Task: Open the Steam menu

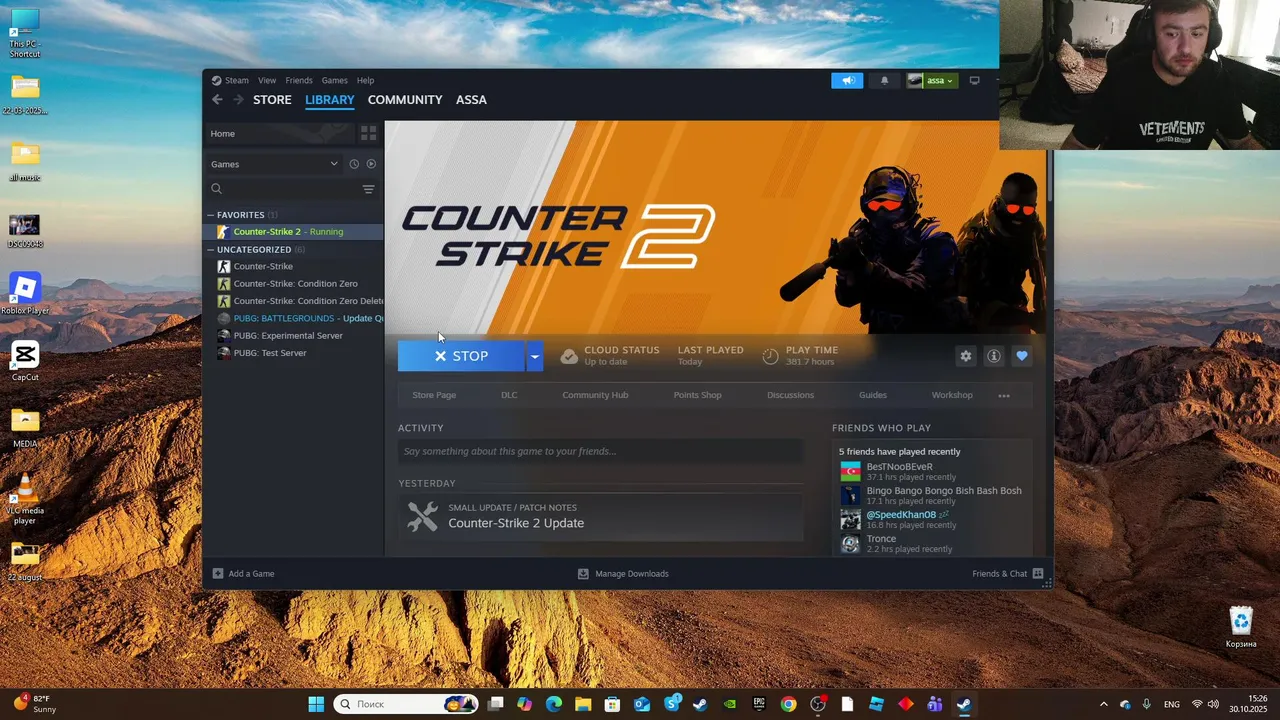Action: coord(231,80)
